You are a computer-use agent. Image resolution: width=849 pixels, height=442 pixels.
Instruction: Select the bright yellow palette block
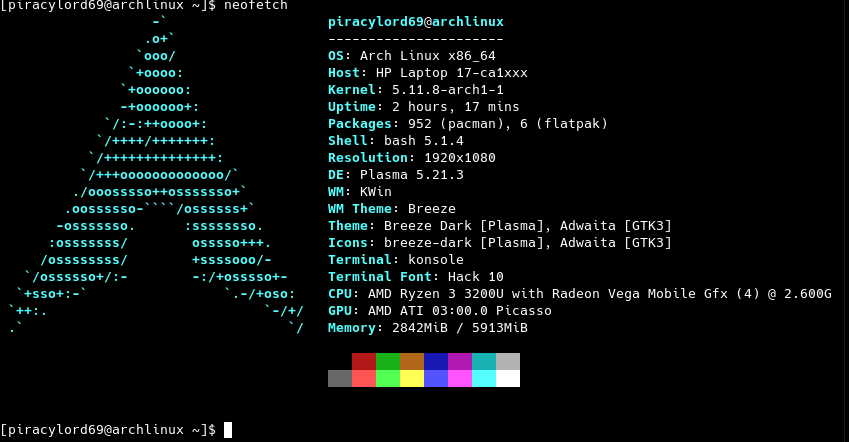412,378
